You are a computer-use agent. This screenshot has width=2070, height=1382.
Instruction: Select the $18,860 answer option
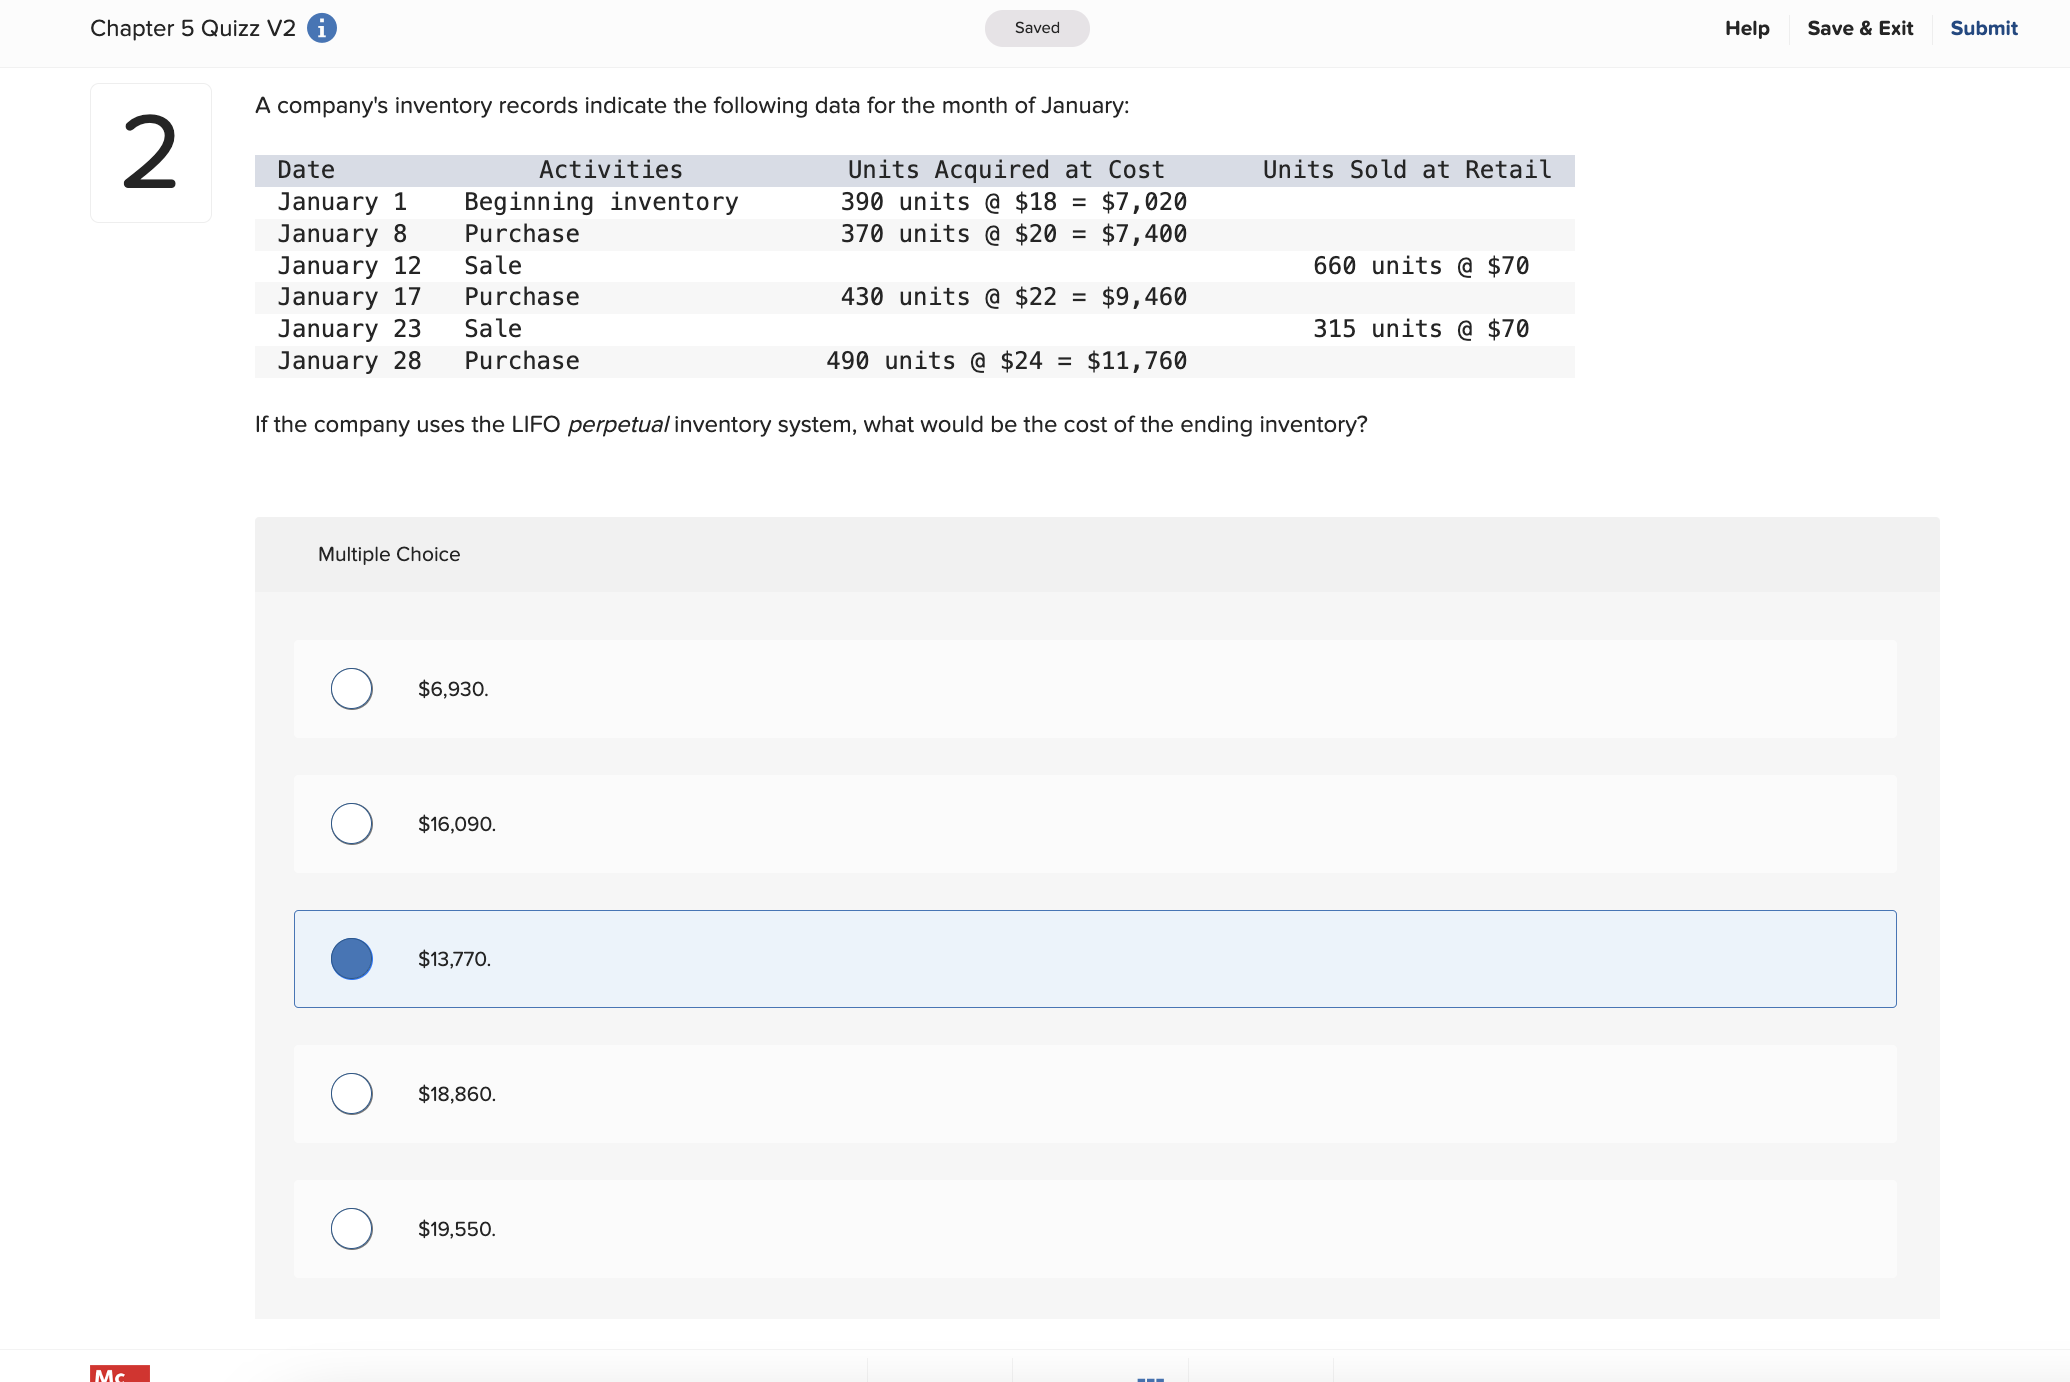point(351,1093)
